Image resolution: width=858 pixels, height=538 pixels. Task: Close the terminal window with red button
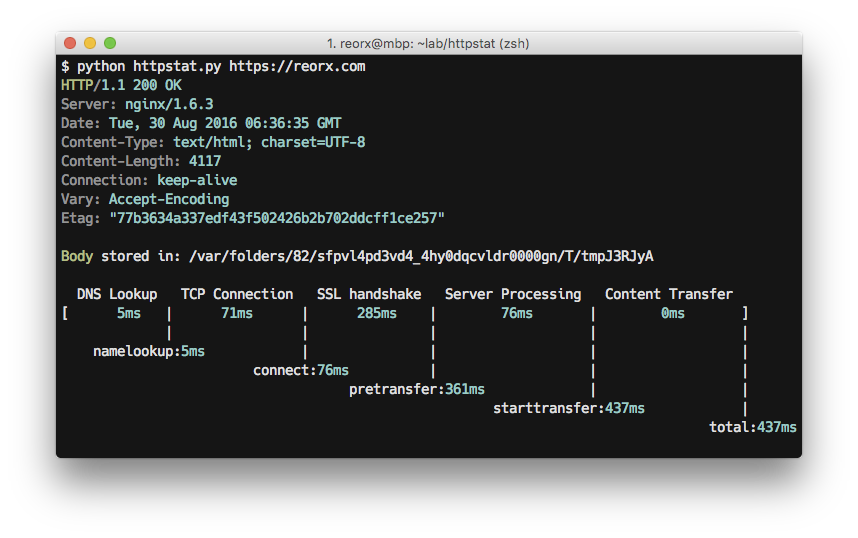click(x=70, y=43)
